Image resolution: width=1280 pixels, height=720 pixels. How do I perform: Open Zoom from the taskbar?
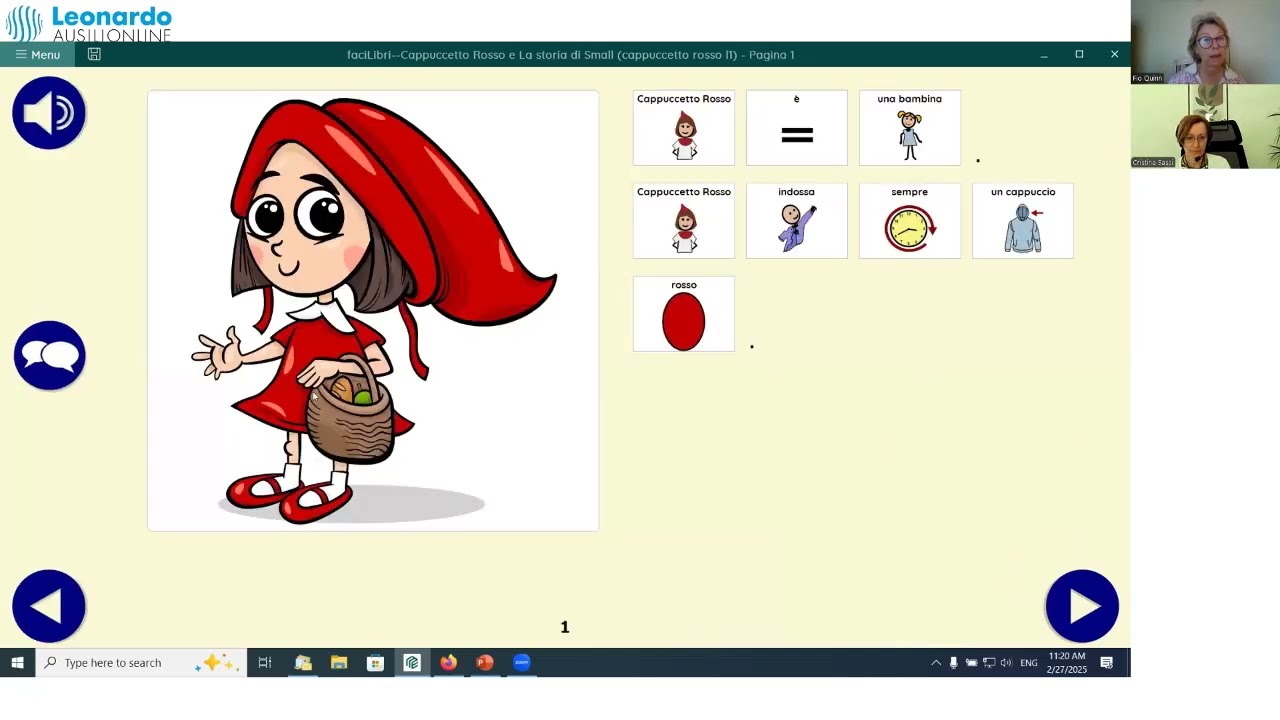(521, 662)
